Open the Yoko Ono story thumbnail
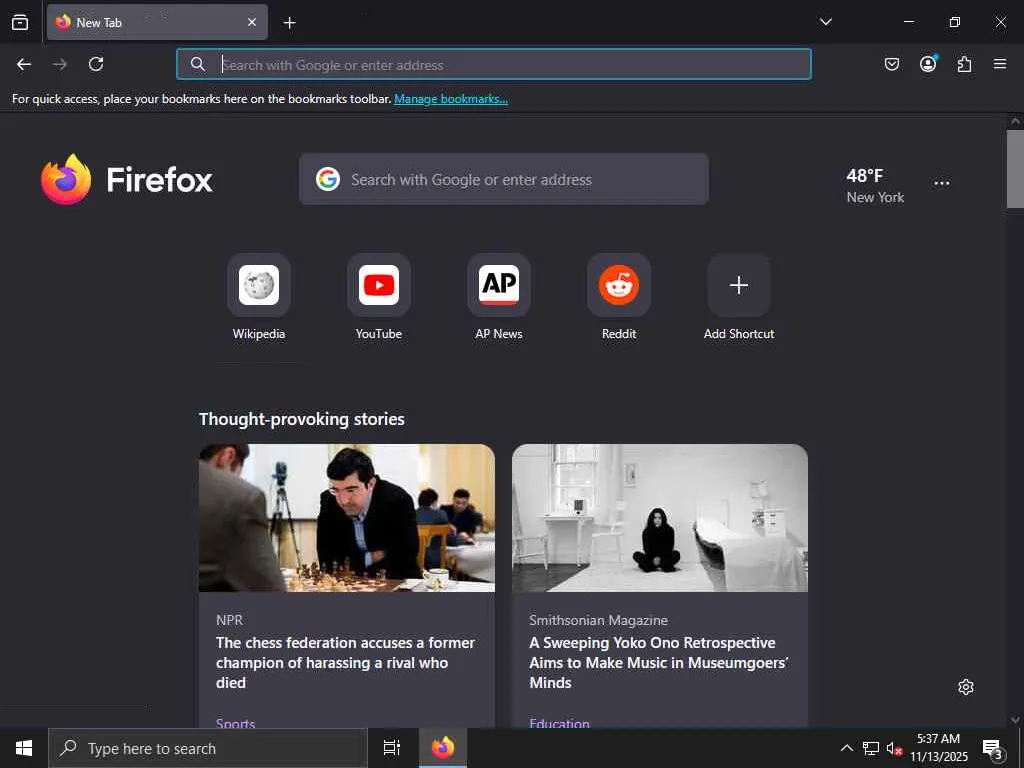1024x768 pixels. [660, 518]
